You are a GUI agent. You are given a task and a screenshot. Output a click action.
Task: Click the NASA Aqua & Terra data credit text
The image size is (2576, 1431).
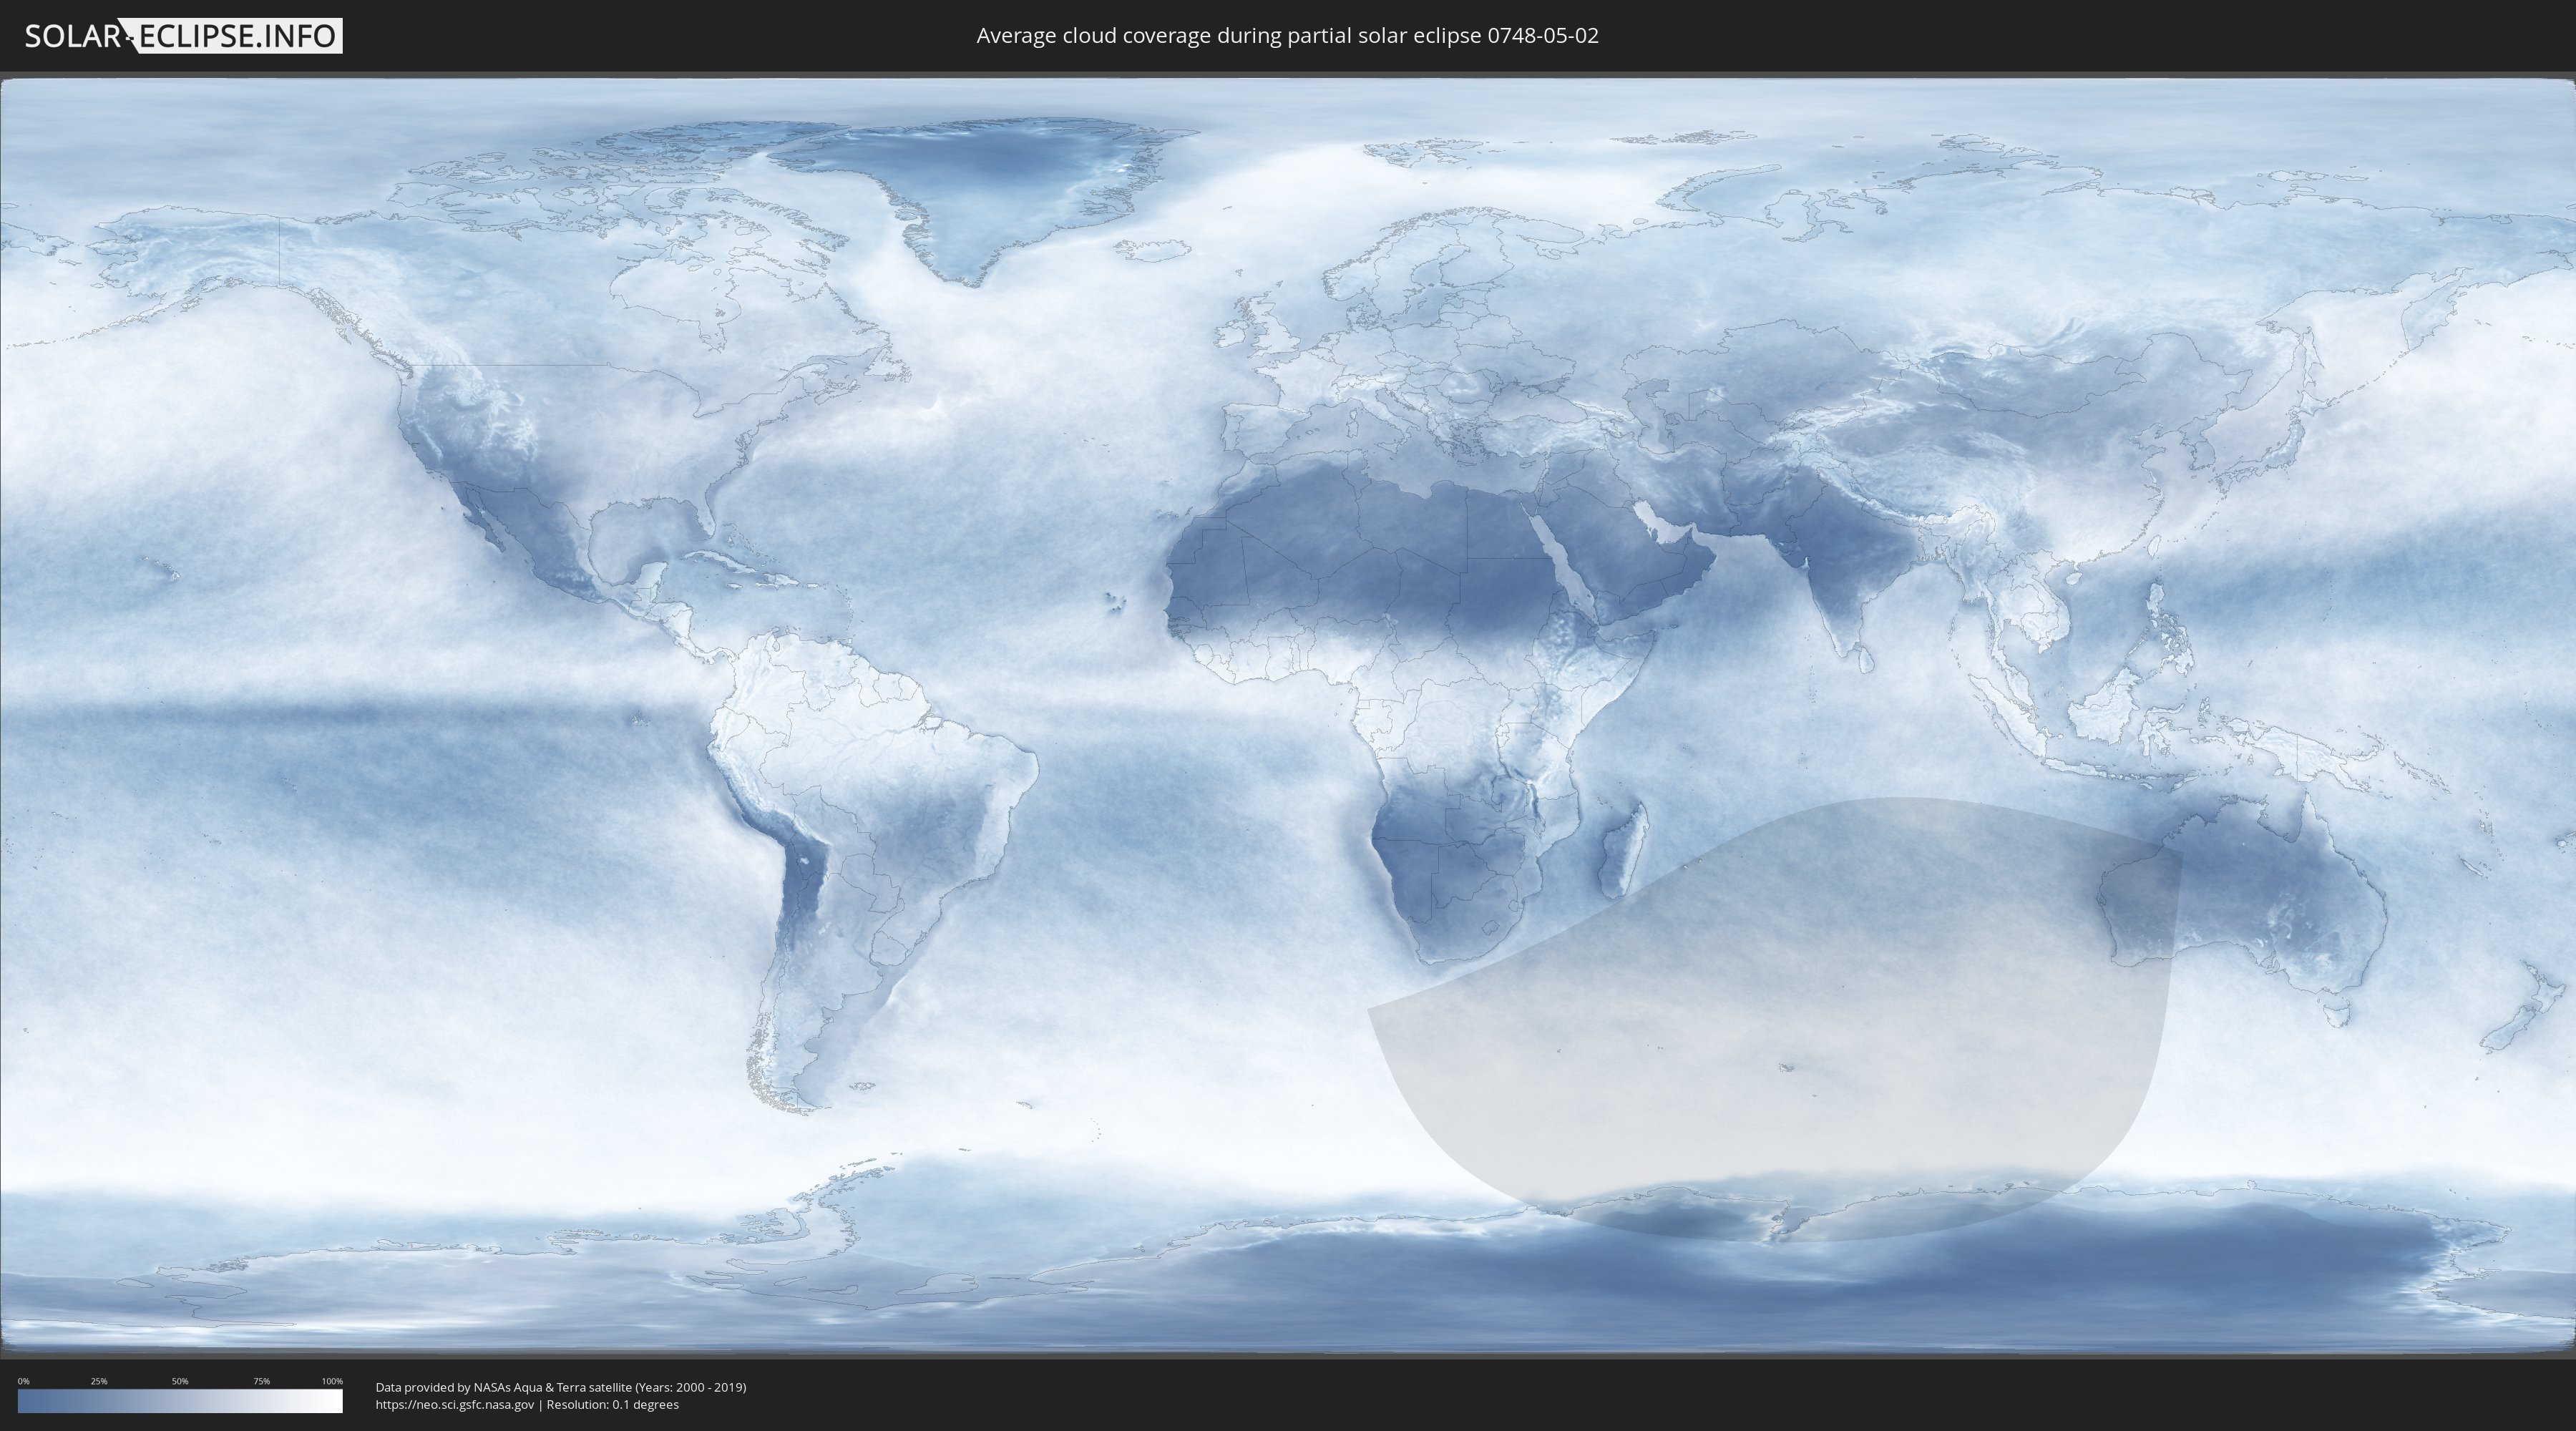[x=561, y=1387]
